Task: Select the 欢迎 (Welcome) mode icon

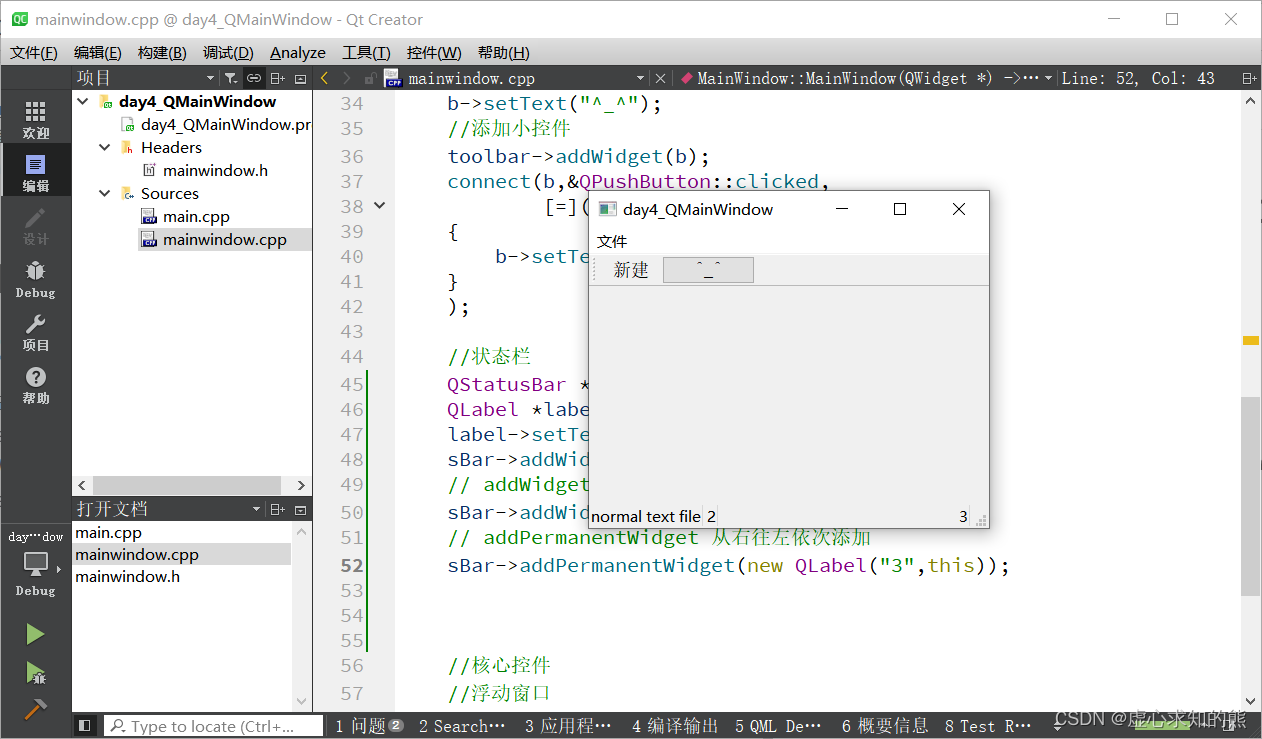Action: (x=36, y=118)
